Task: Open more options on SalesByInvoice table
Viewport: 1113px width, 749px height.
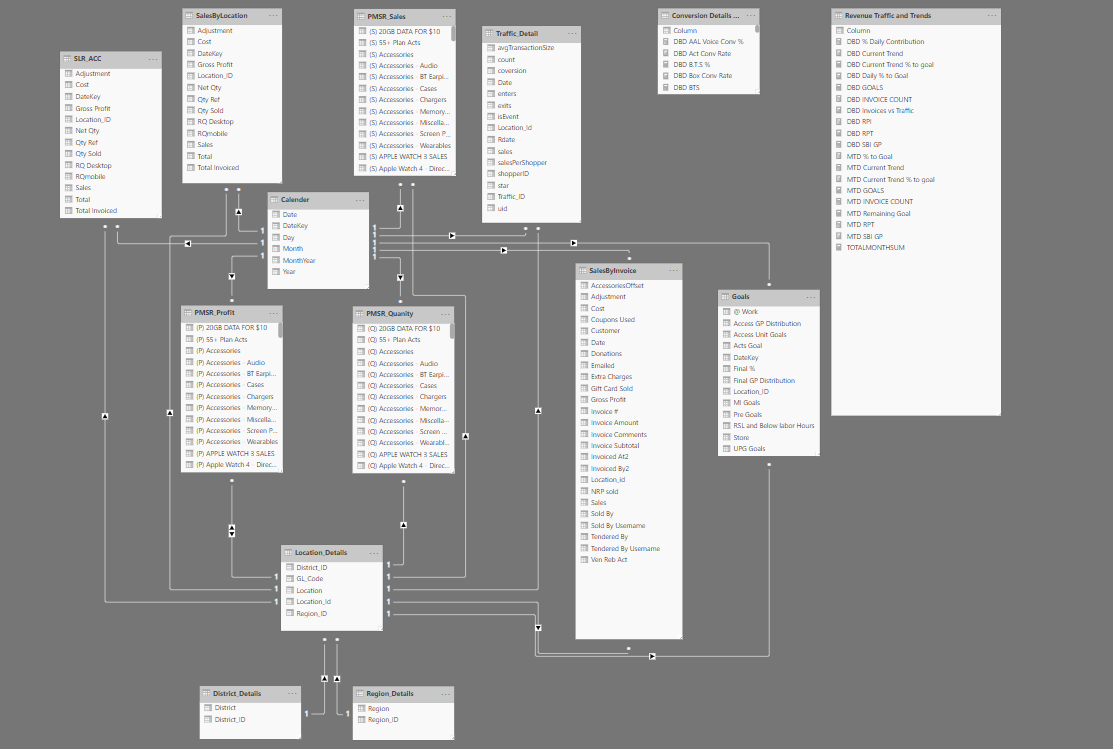Action: pyautogui.click(x=673, y=270)
